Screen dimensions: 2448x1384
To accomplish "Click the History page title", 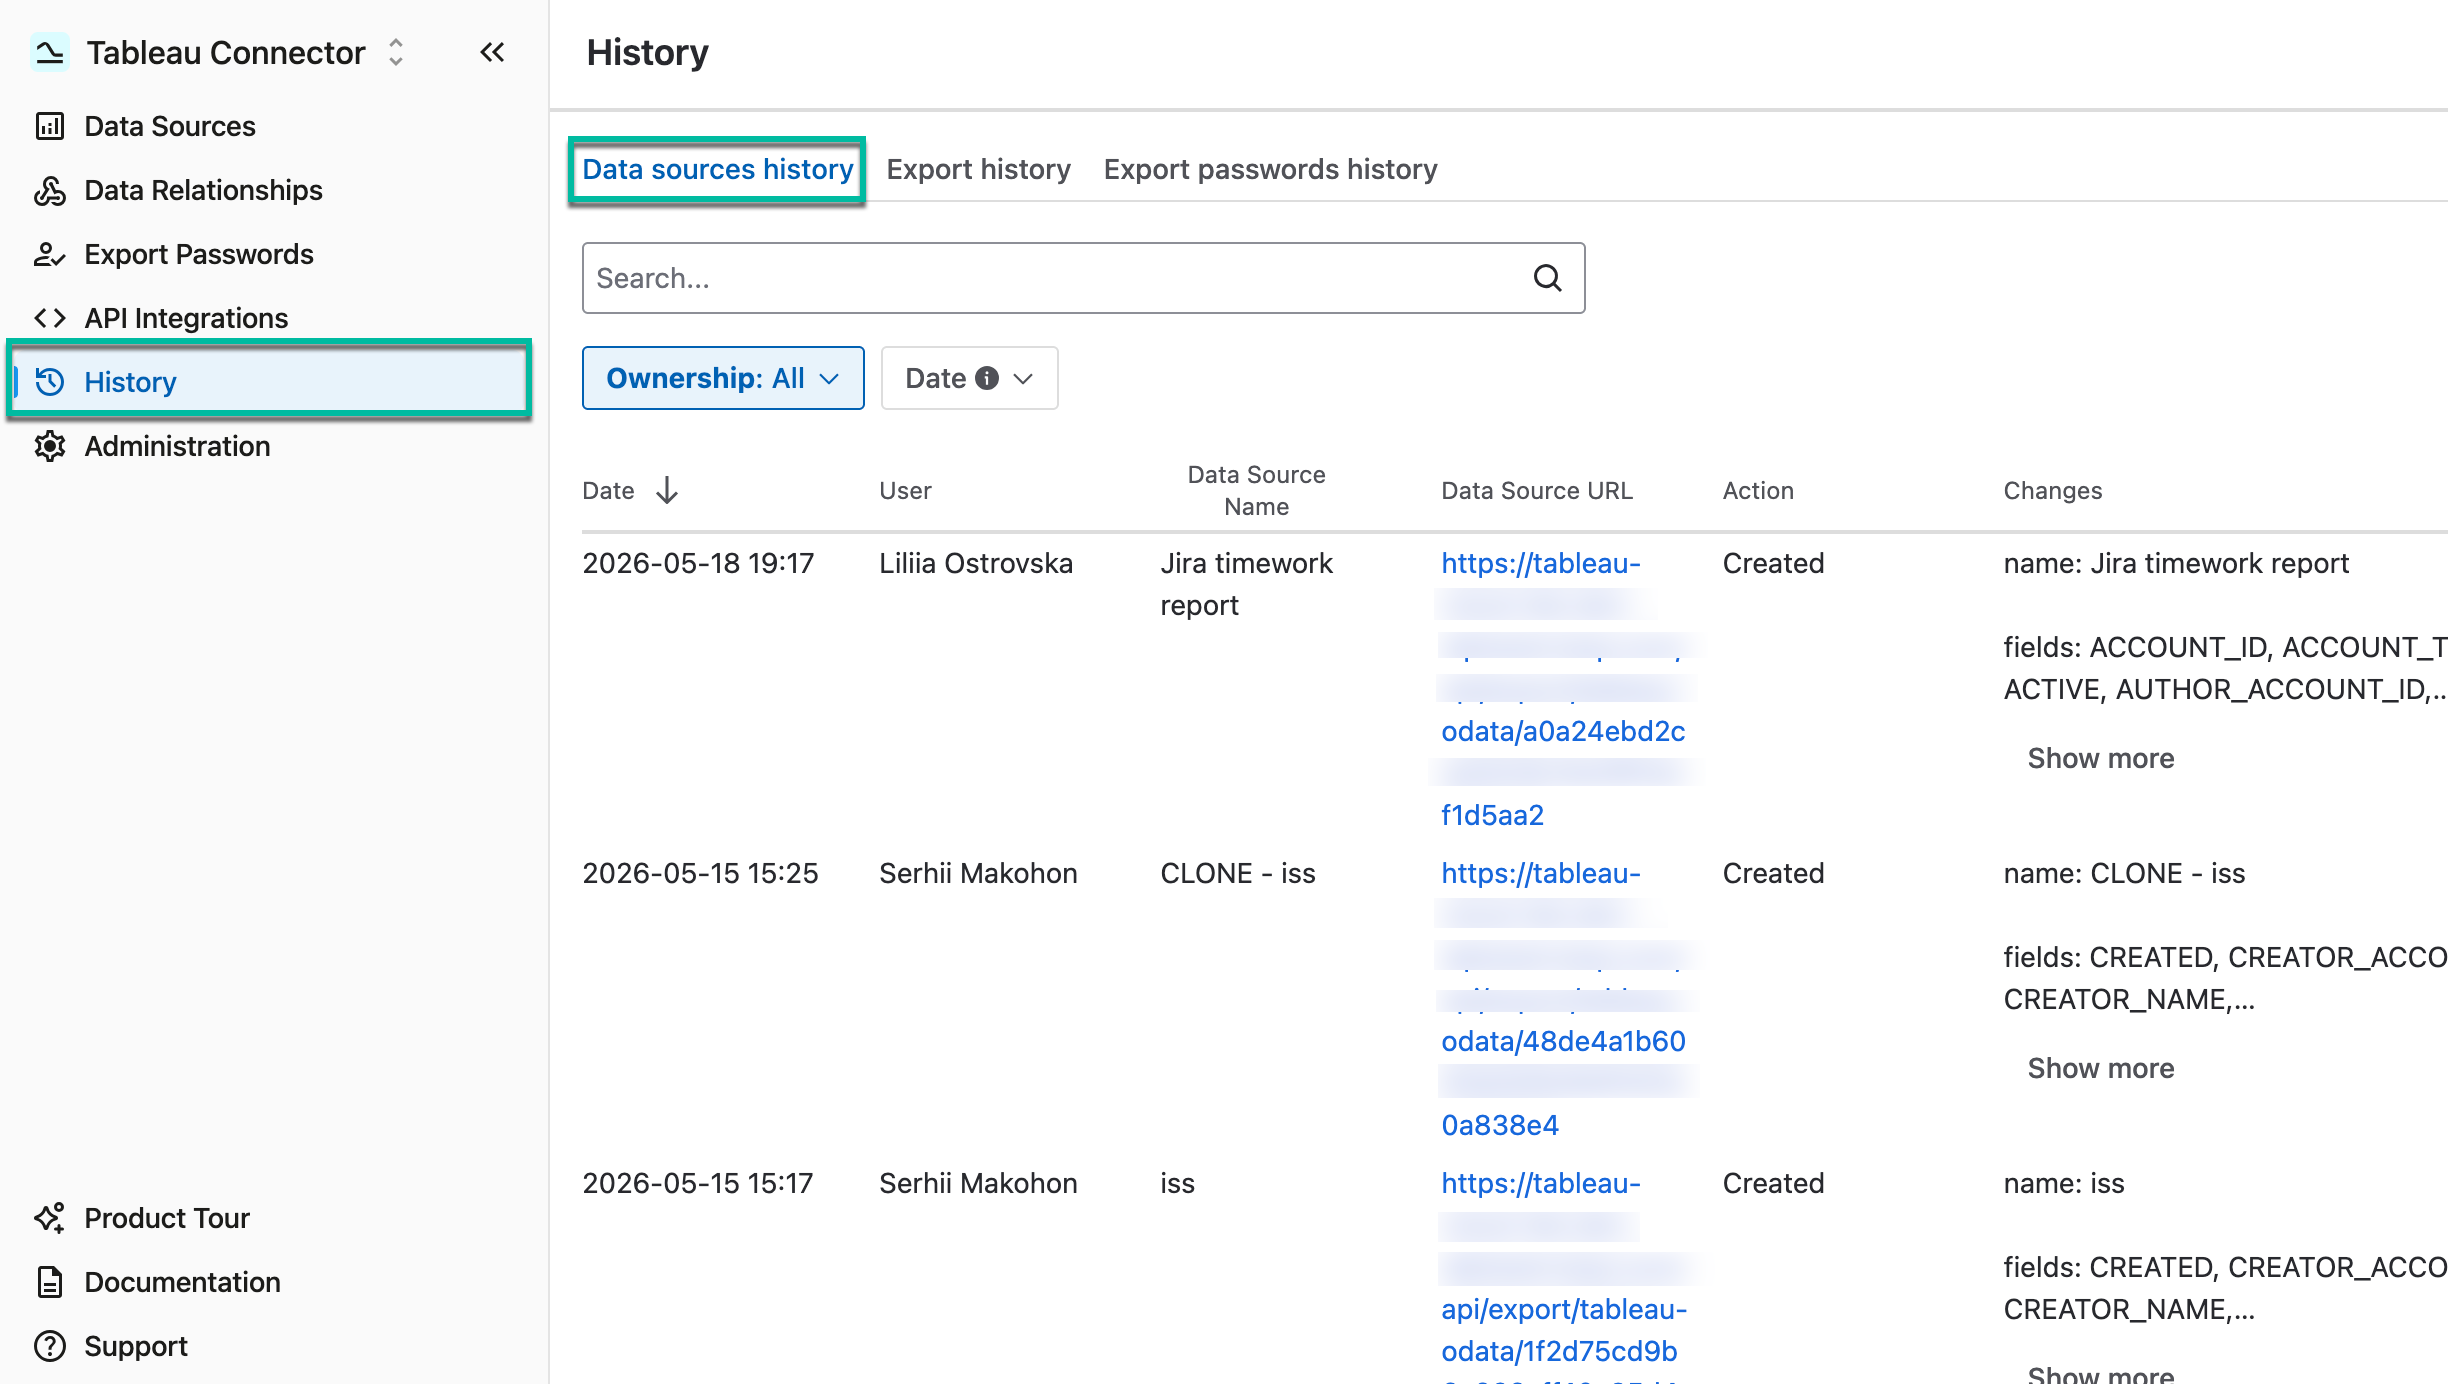I will tap(647, 52).
